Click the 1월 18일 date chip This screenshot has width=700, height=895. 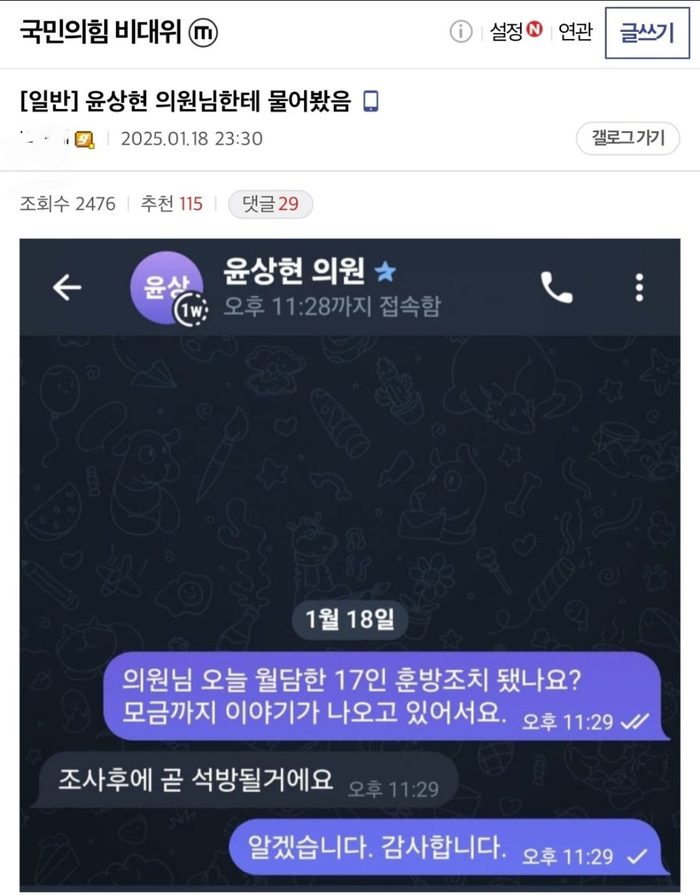tap(350, 619)
